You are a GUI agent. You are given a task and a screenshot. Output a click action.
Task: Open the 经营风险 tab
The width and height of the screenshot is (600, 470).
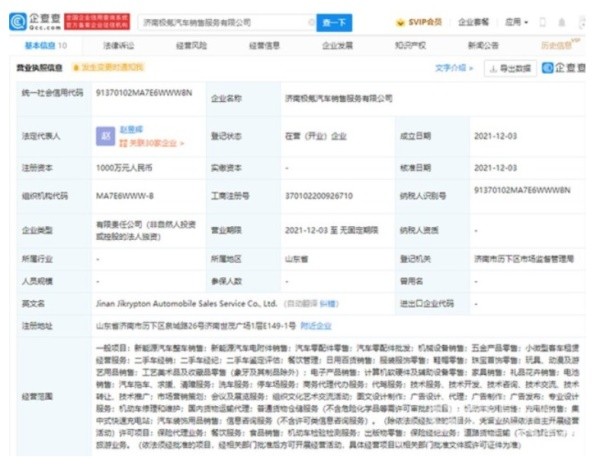191,46
